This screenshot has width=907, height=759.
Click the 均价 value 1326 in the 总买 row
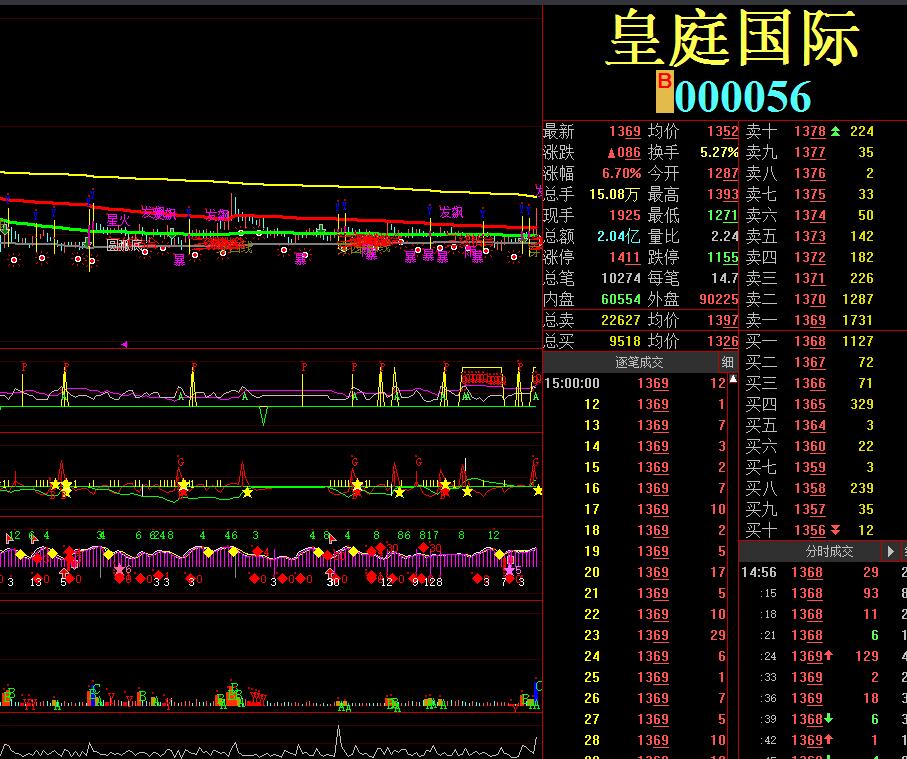722,341
